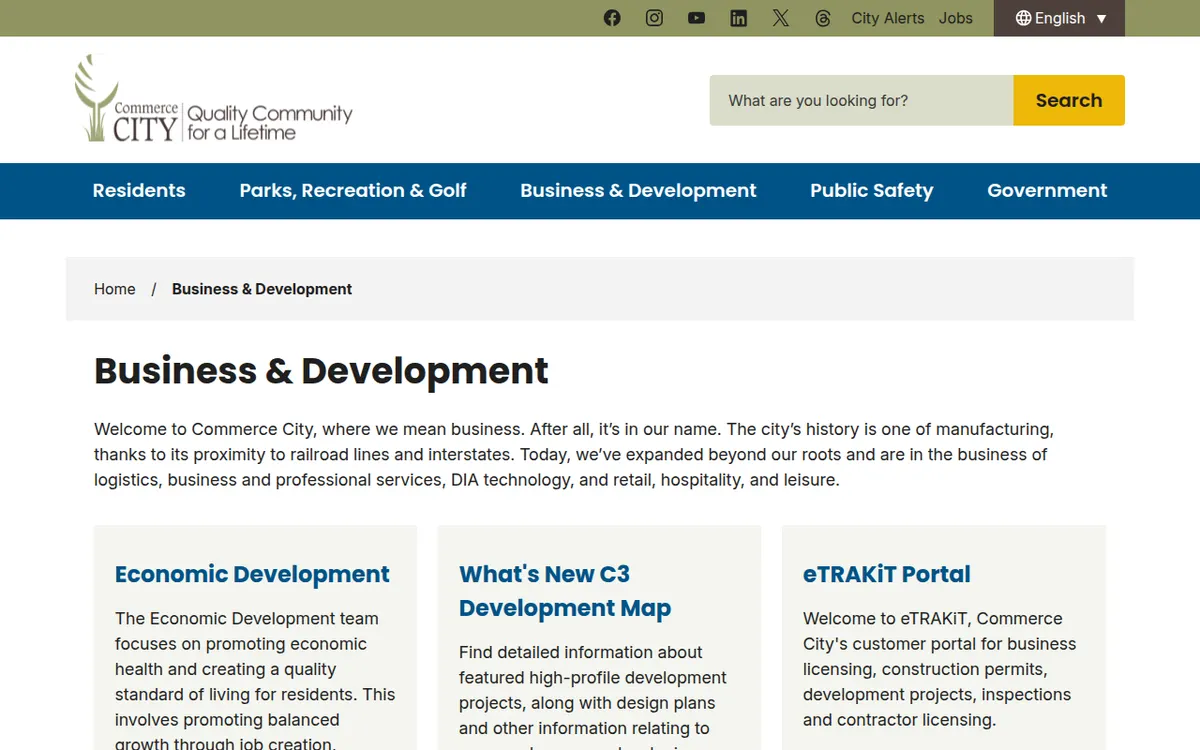Click the Business & Development page title

pyautogui.click(x=321, y=371)
